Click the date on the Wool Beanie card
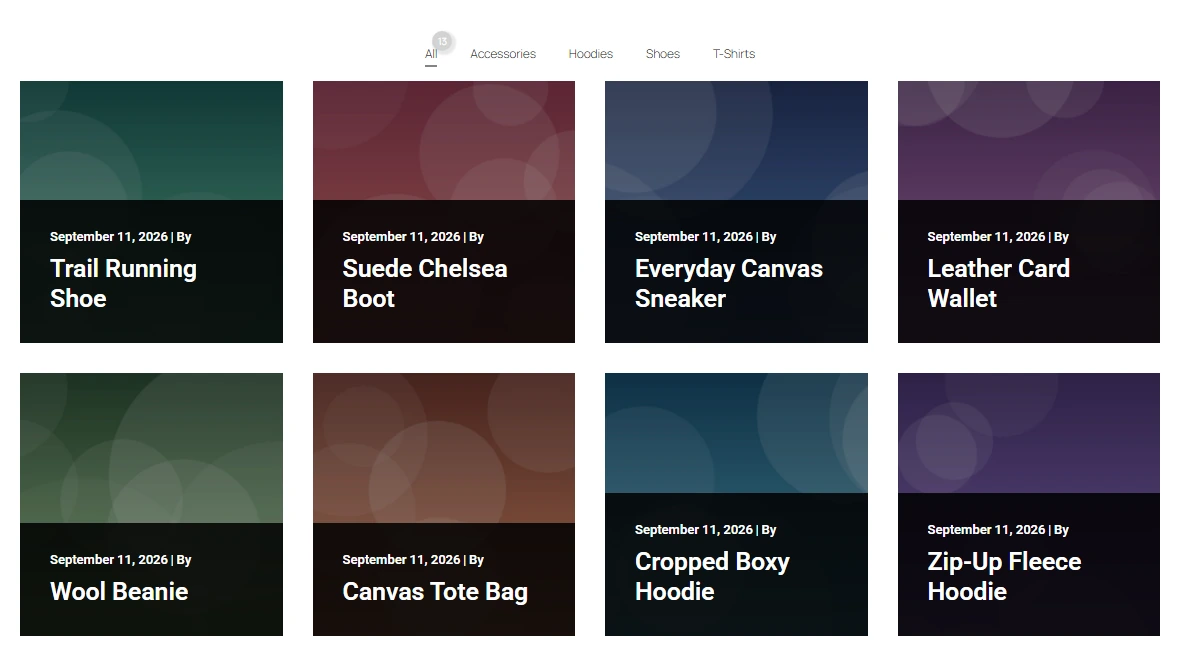Viewport: 1180px width, 655px height. click(x=108, y=559)
